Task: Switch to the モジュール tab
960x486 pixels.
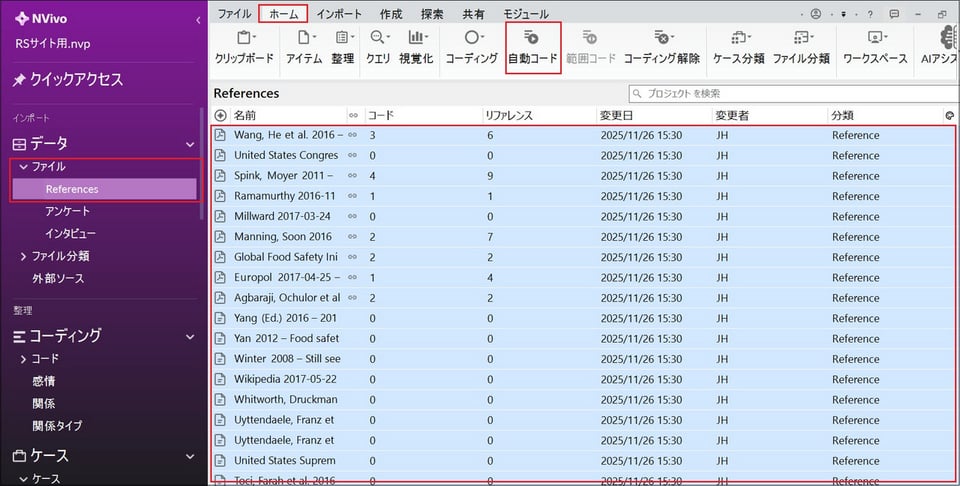Action: 526,13
